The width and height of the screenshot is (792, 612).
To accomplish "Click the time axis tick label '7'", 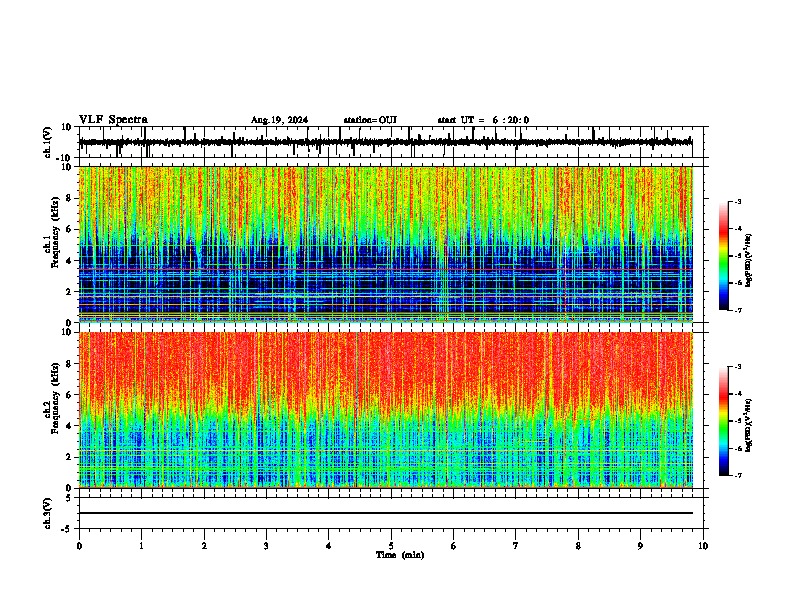I will 516,546.
